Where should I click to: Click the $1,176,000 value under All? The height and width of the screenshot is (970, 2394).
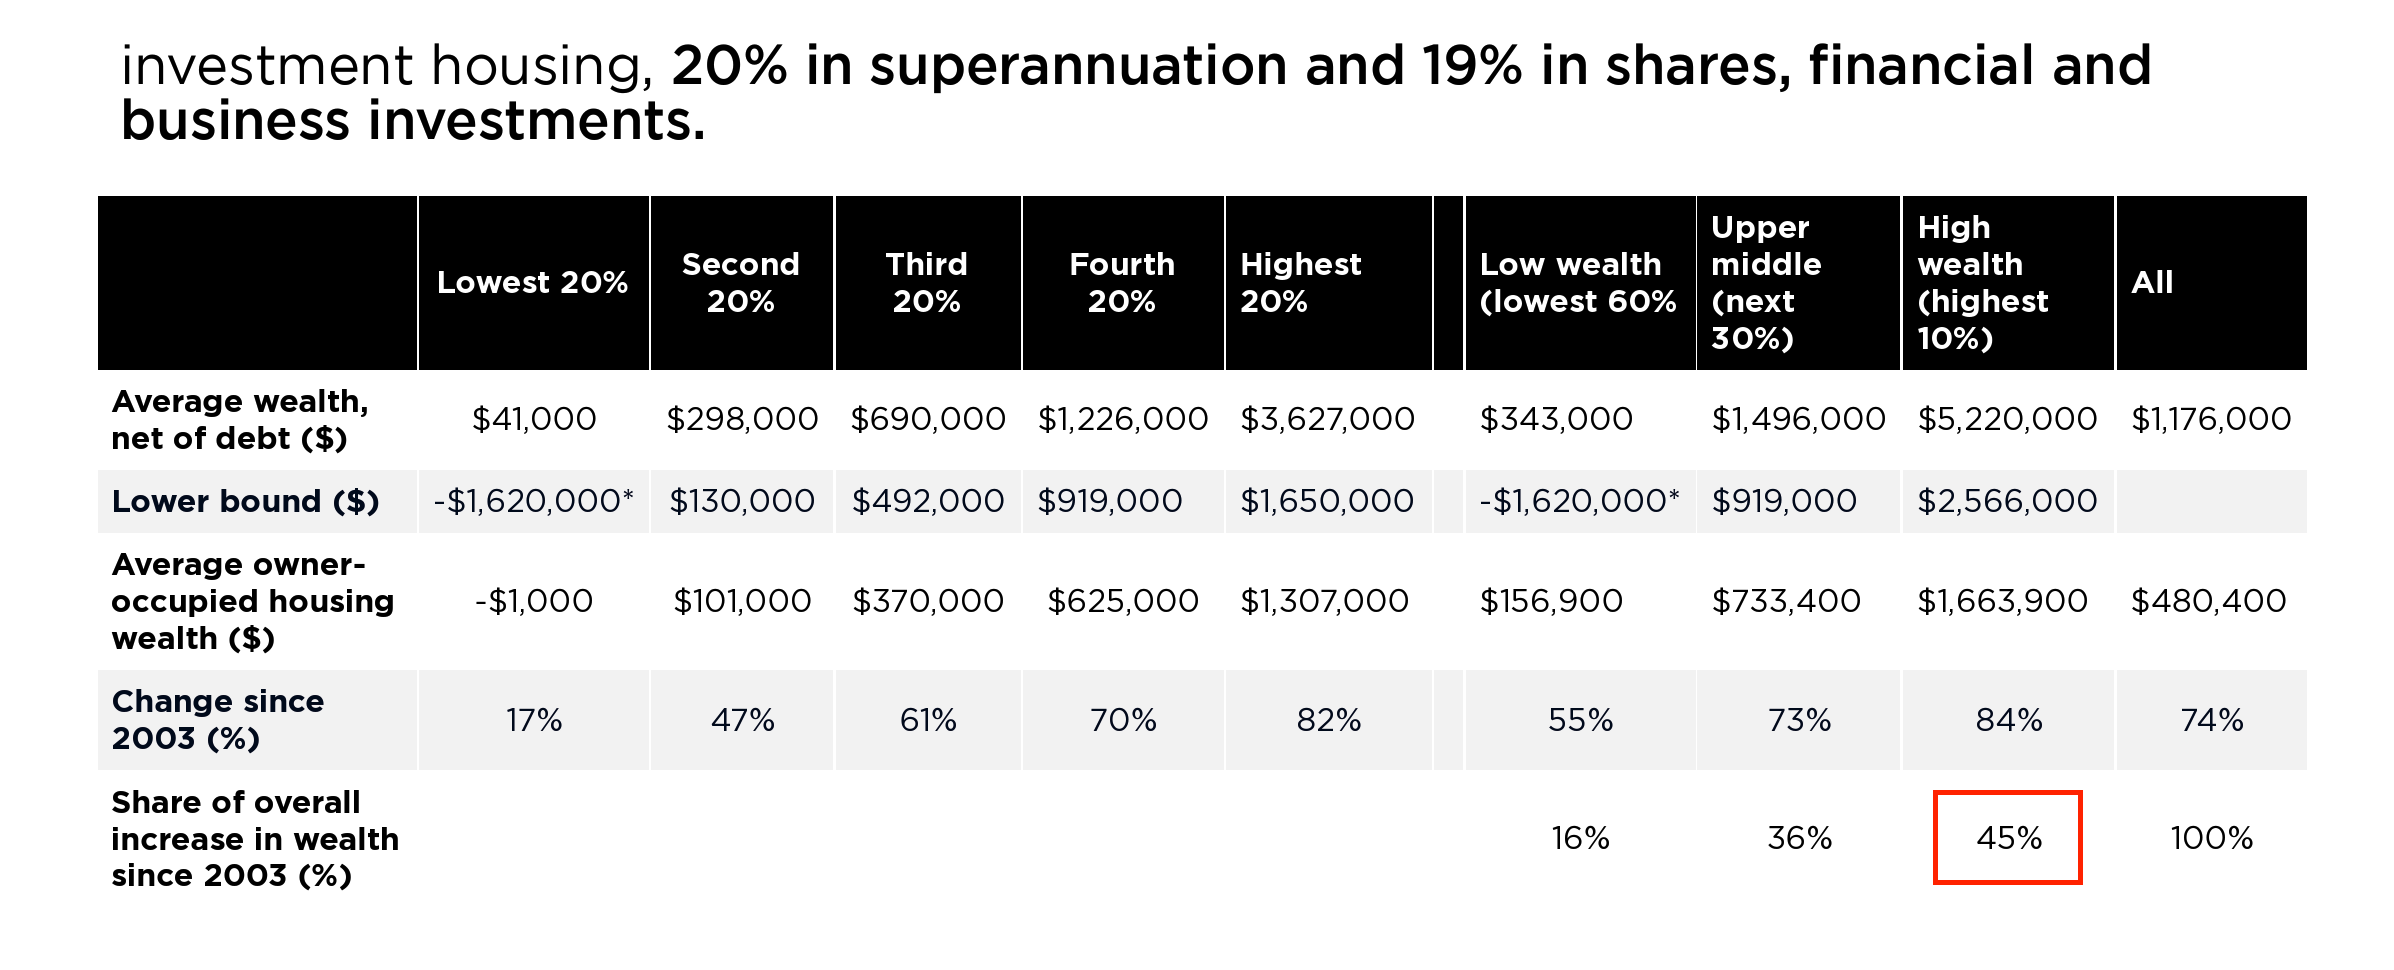pyautogui.click(x=2210, y=419)
